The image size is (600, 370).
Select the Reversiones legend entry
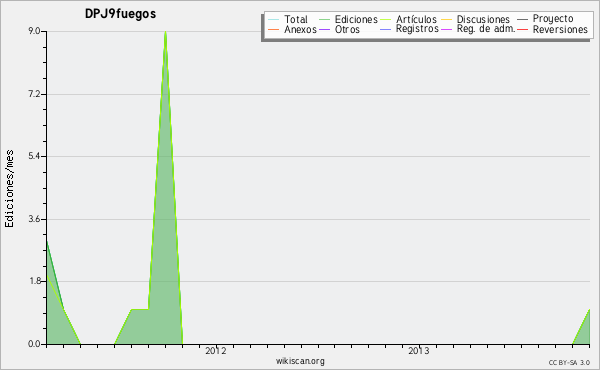552,29
